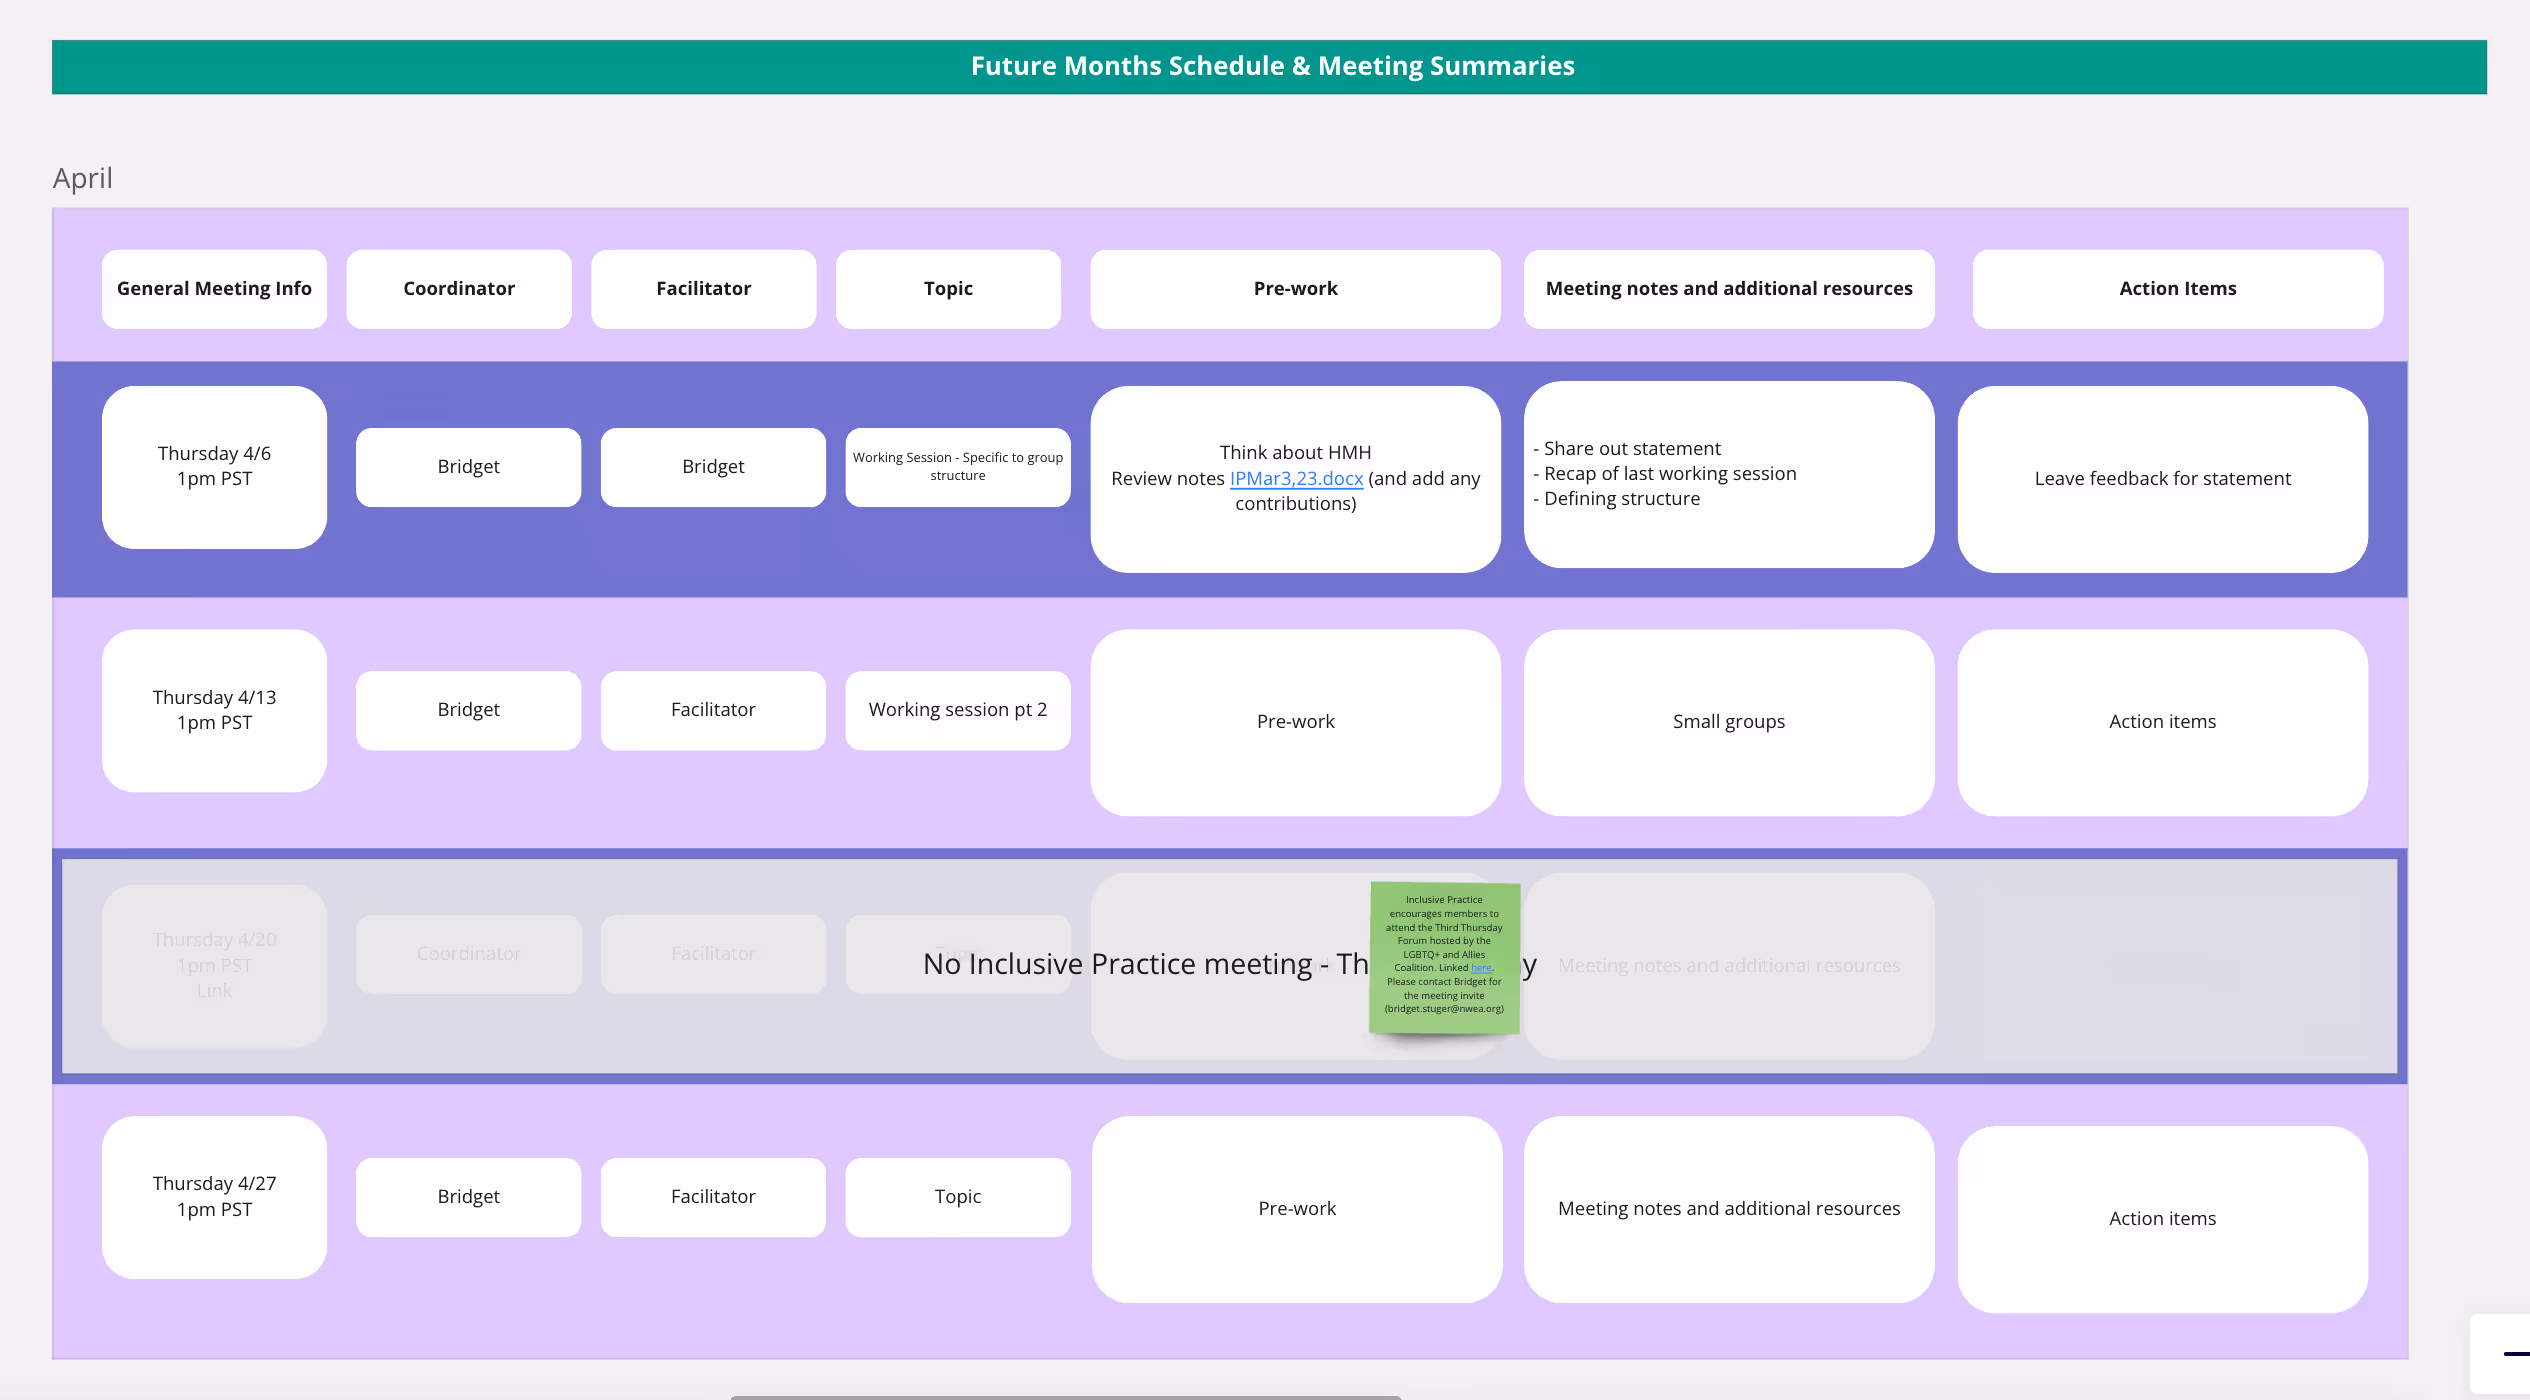Select the Think about HMH pre-work card
The height and width of the screenshot is (1400, 2530).
(1296, 479)
